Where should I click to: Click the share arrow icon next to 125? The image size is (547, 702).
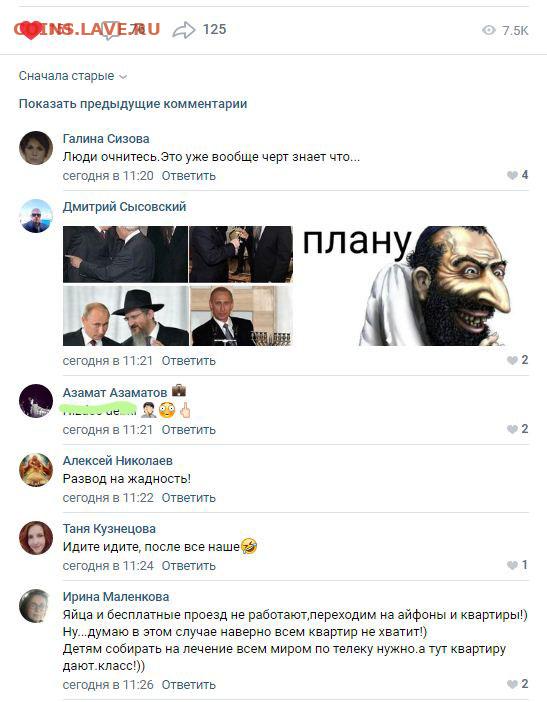[184, 30]
